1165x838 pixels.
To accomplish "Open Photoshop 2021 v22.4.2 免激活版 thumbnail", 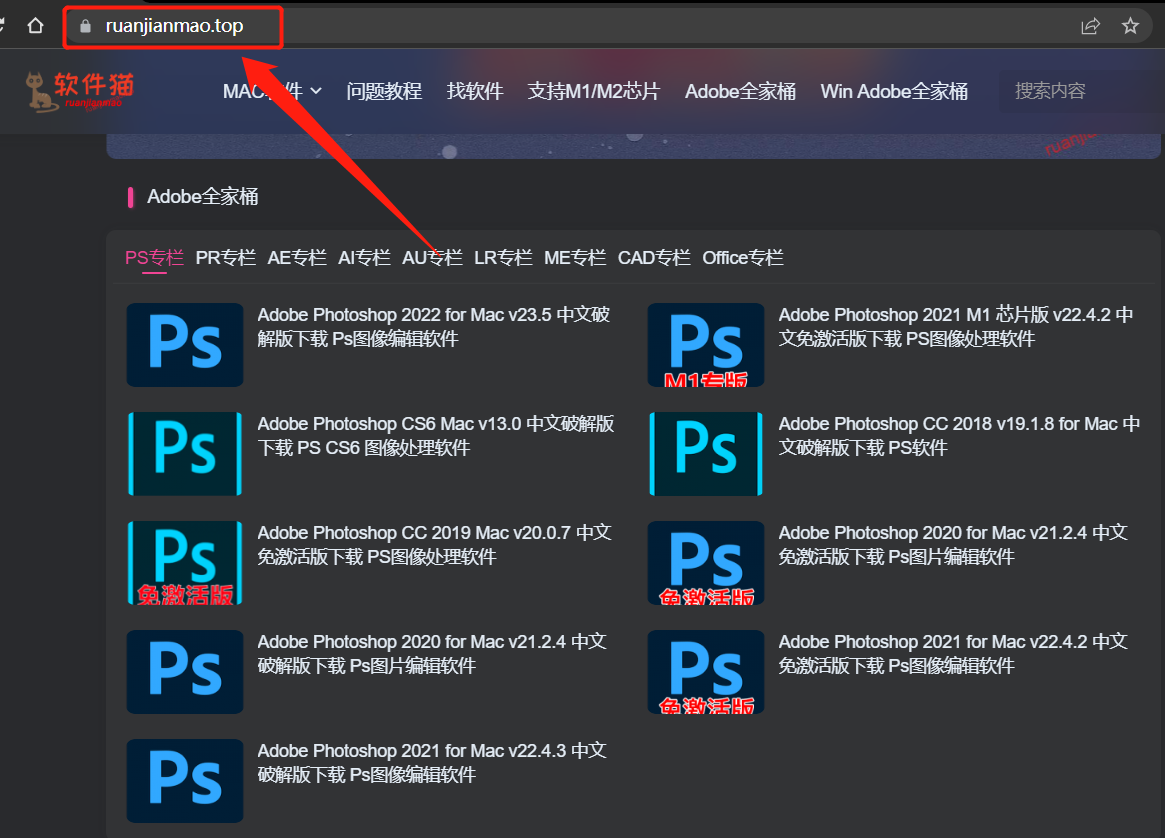I will pyautogui.click(x=706, y=672).
